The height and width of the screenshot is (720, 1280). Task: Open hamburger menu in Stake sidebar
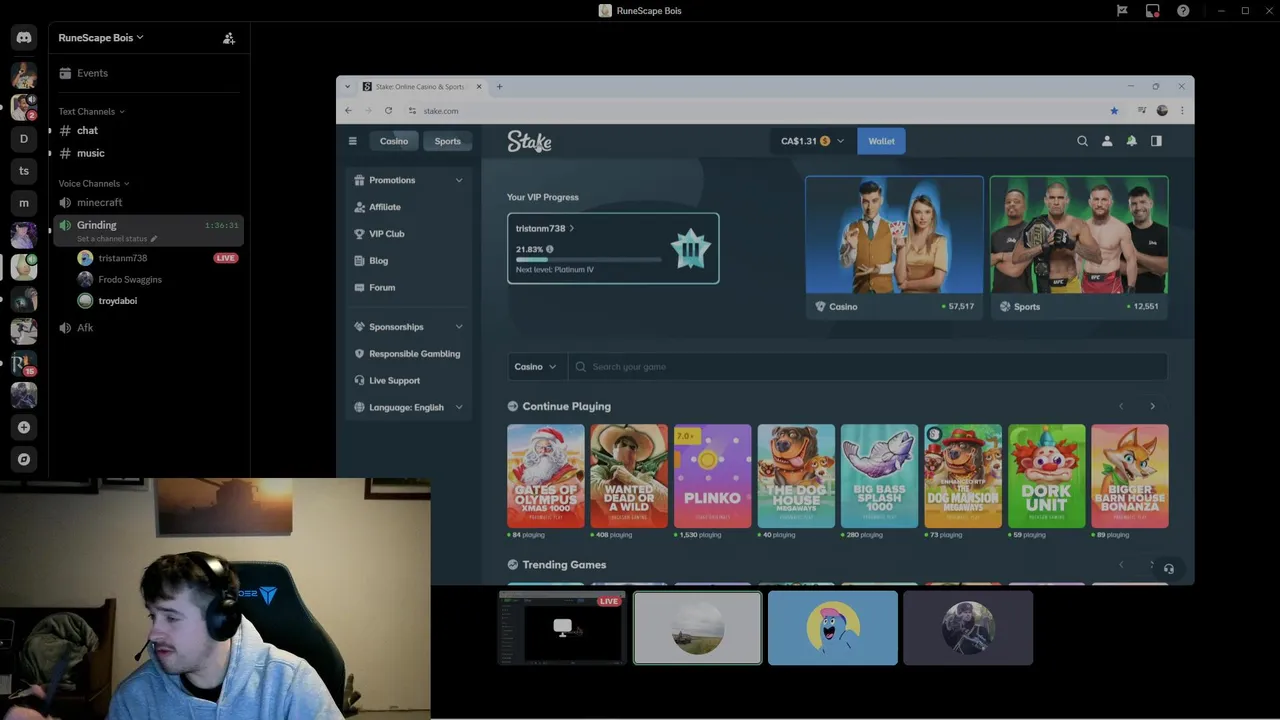click(x=352, y=141)
